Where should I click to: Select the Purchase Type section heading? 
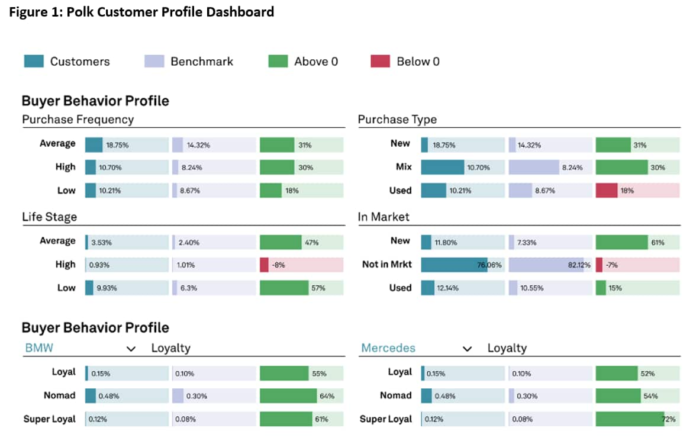[x=397, y=119]
